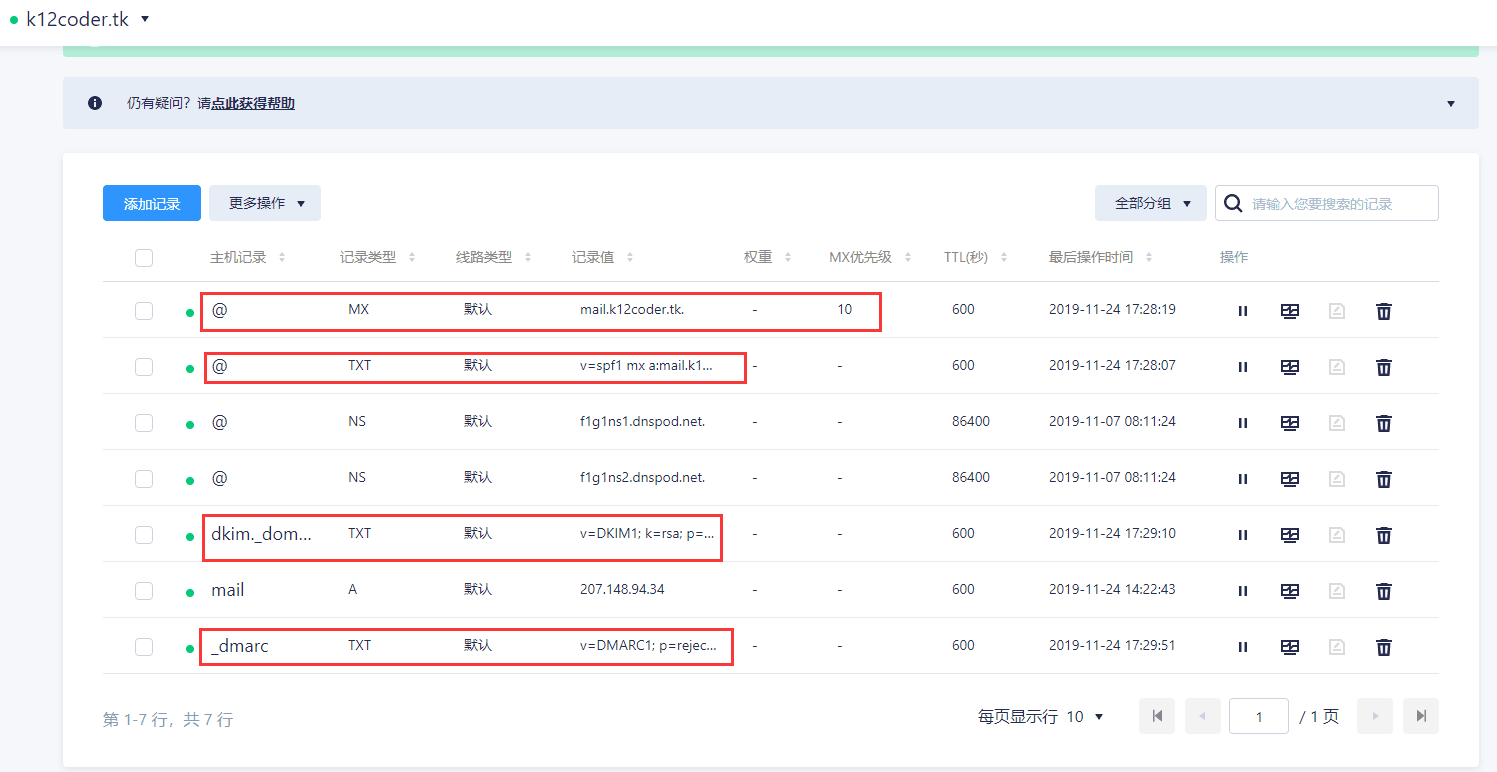Click the page number input box

click(1259, 716)
